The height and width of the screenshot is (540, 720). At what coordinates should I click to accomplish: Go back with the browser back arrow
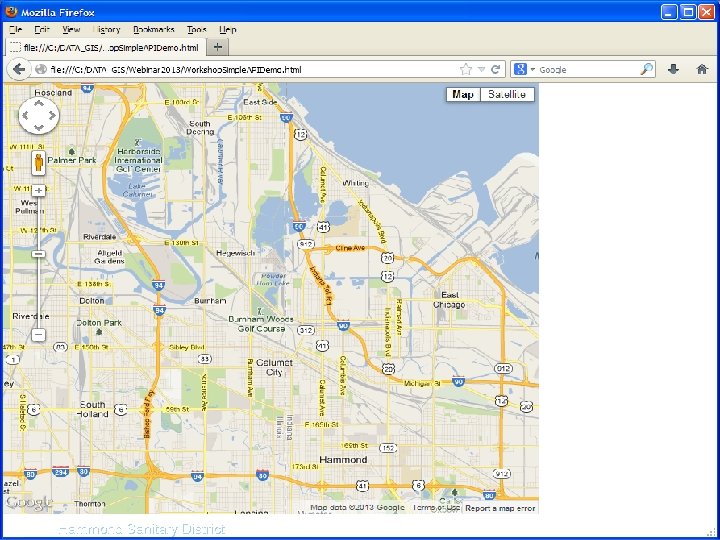pyautogui.click(x=19, y=69)
